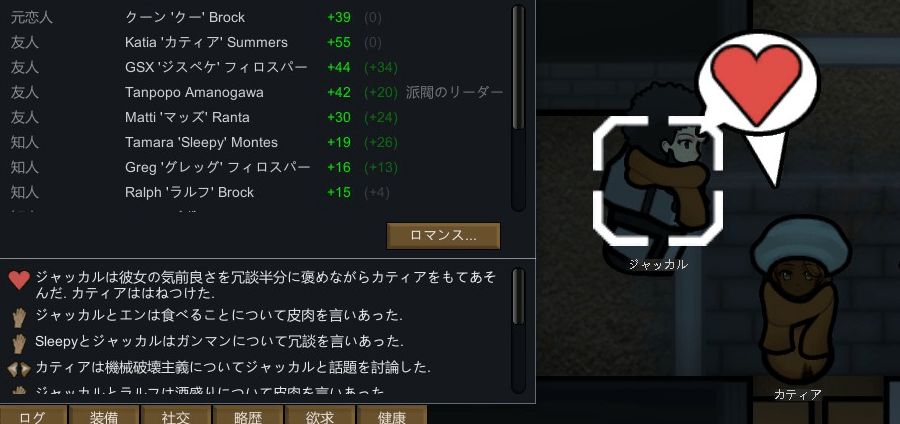This screenshot has height=424, width=900.
Task: Select the 社交 tab
Action: [x=176, y=415]
